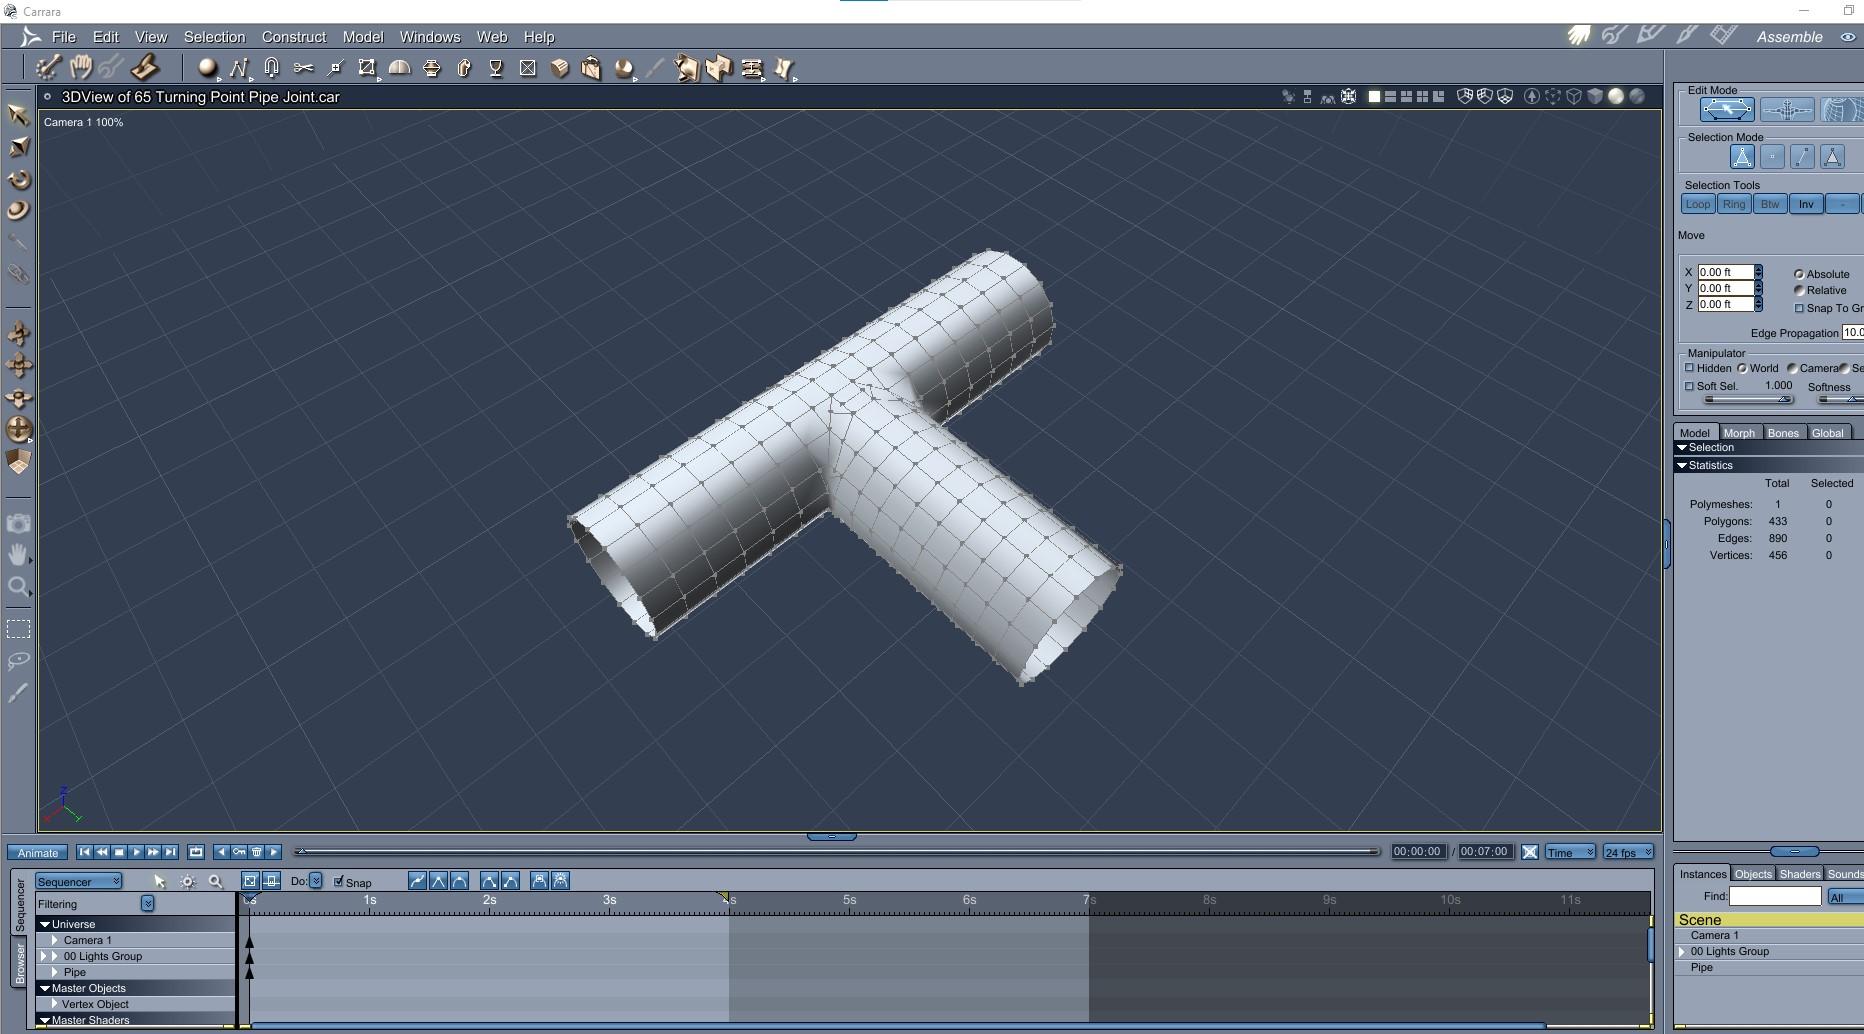Click the create keyframe key icon
This screenshot has height=1034, width=1864.
tap(239, 852)
